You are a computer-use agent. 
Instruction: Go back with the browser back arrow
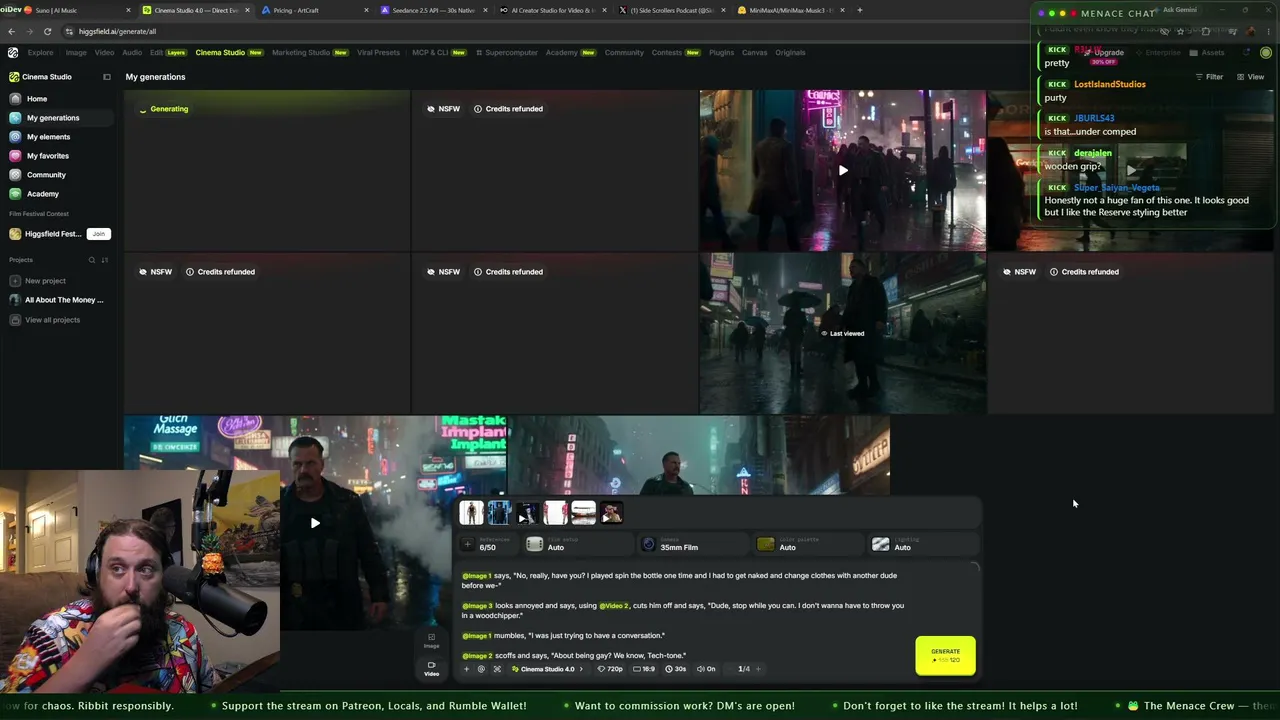pos(11,31)
